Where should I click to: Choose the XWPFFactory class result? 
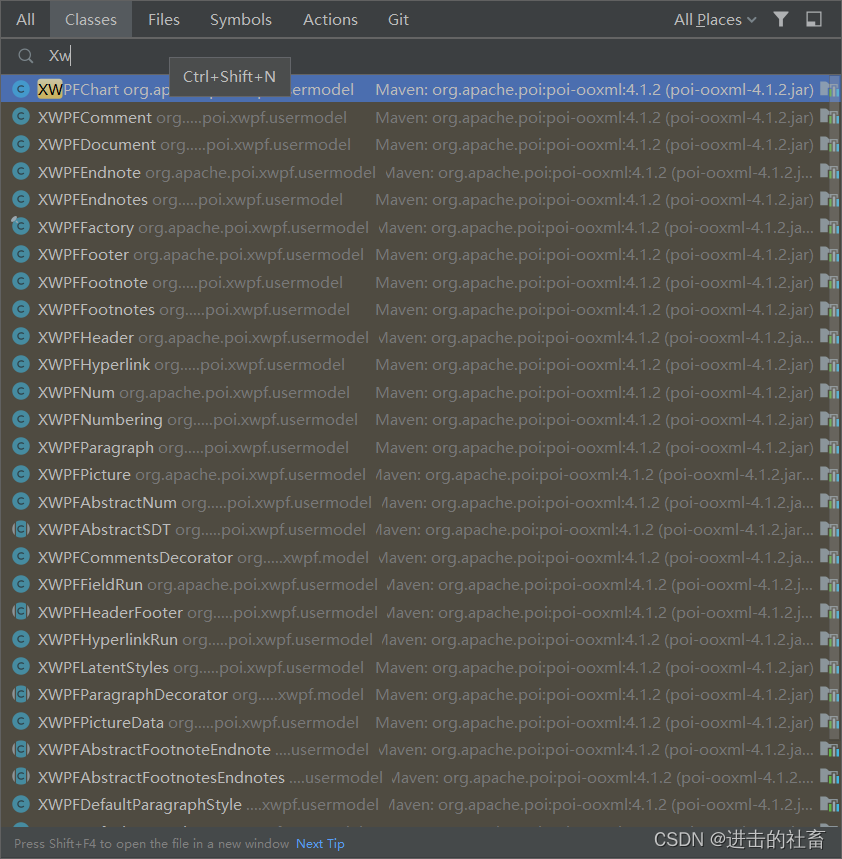(x=421, y=227)
